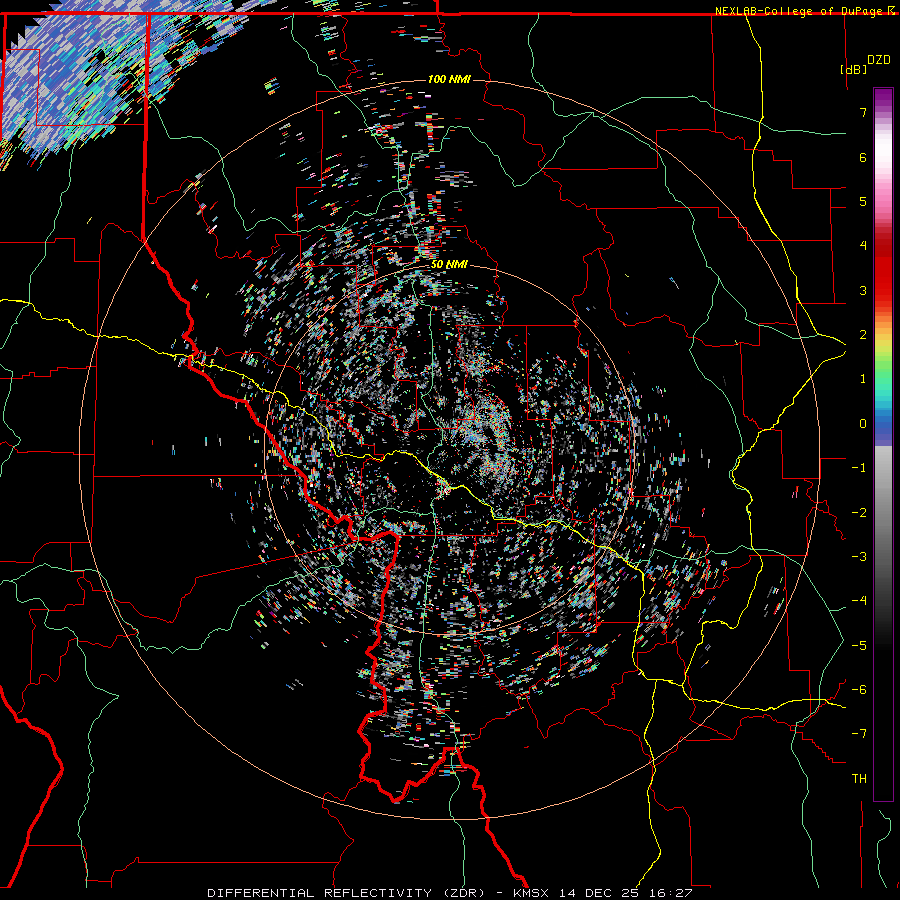
Task: Click the TH threshold label on legend
Action: (x=859, y=779)
